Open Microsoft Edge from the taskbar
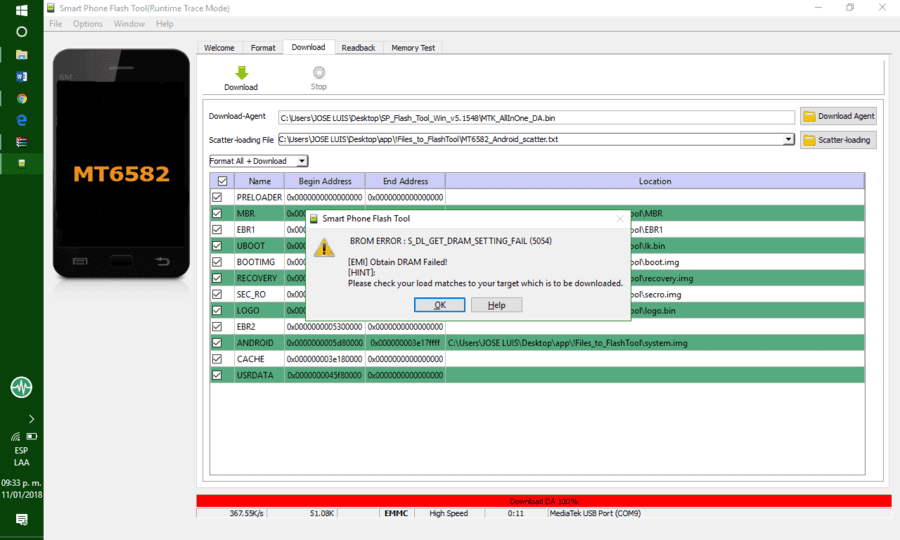Screen dimensions: 900x540 coord(22,121)
